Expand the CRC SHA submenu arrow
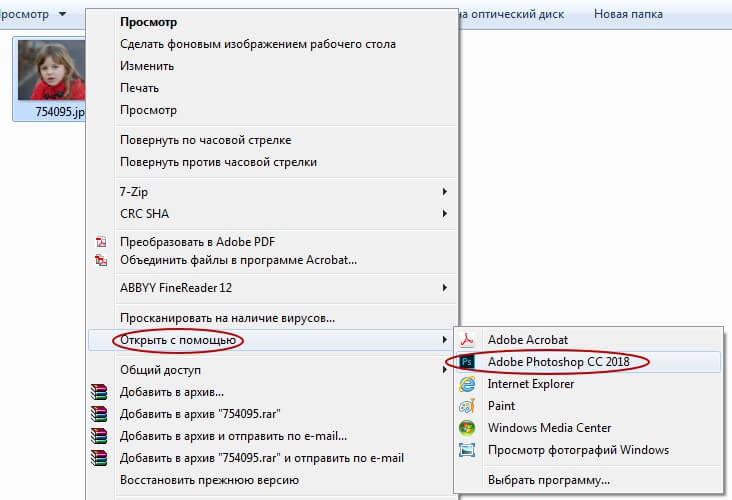This screenshot has width=732, height=500. tap(444, 213)
